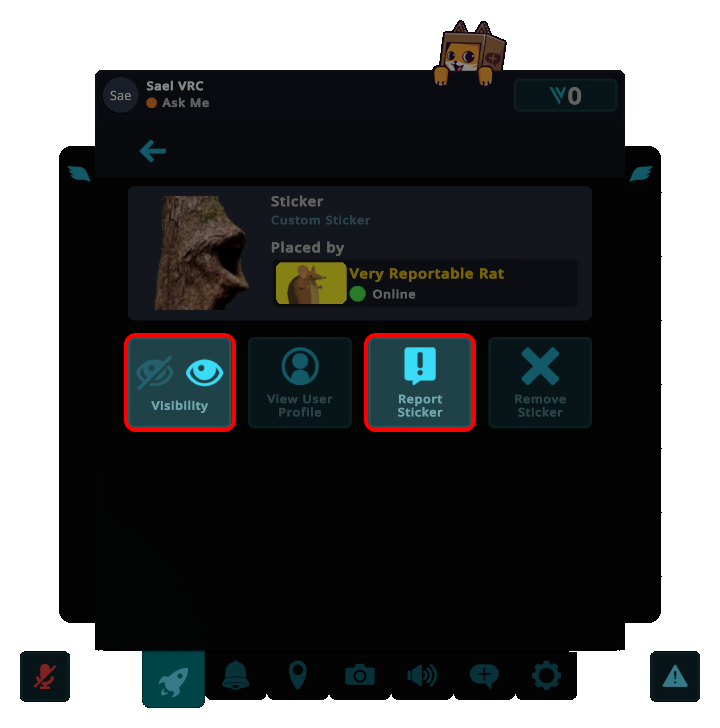Select Very Reportable Rat user entry
This screenshot has width=720, height=728.
[x=426, y=283]
